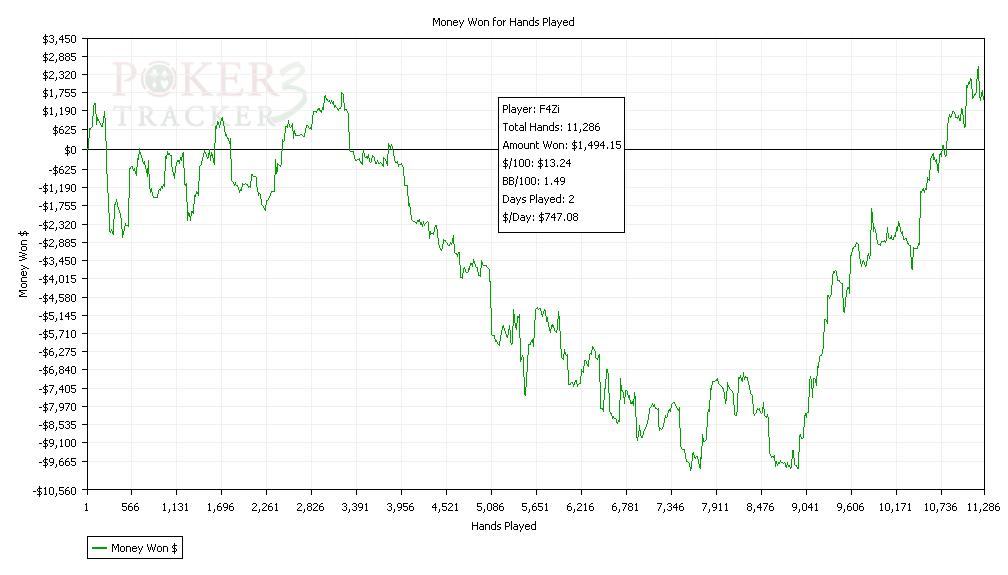
Task: Select the "$/100: $13.24" tooltip entry
Action: (x=536, y=163)
